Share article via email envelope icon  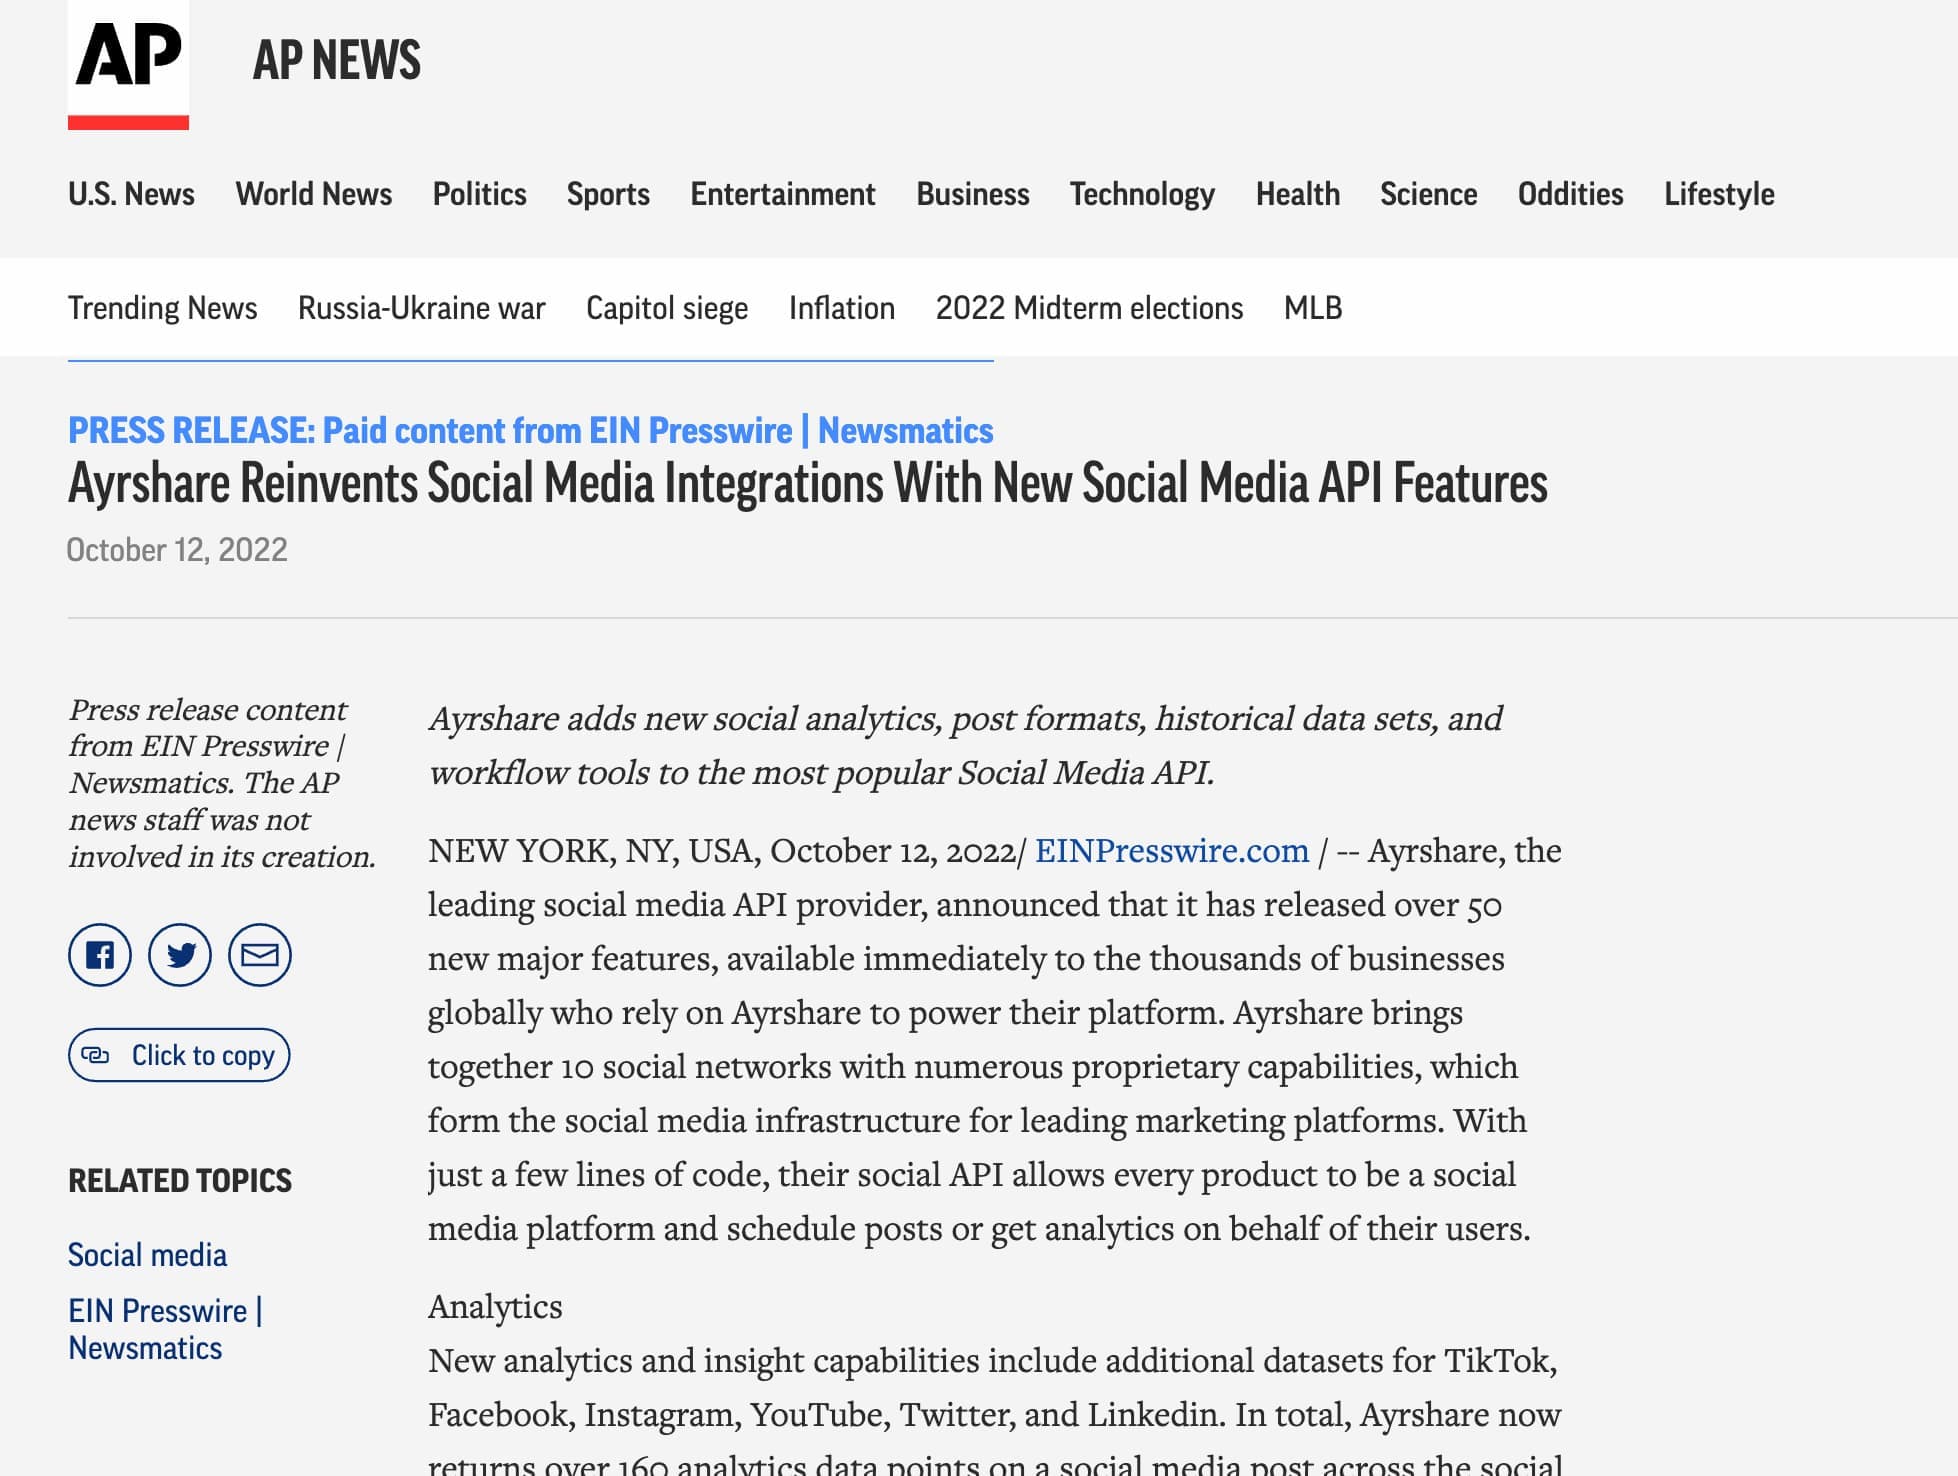[x=260, y=955]
